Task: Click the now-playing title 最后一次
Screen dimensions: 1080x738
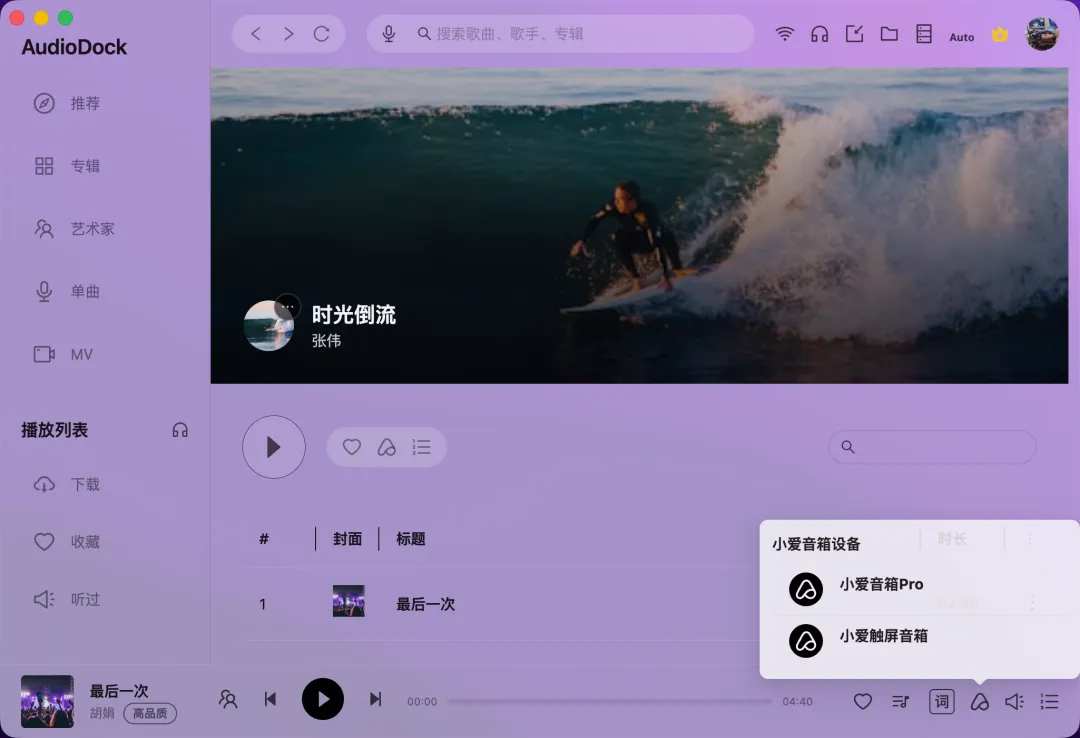Action: 119,690
